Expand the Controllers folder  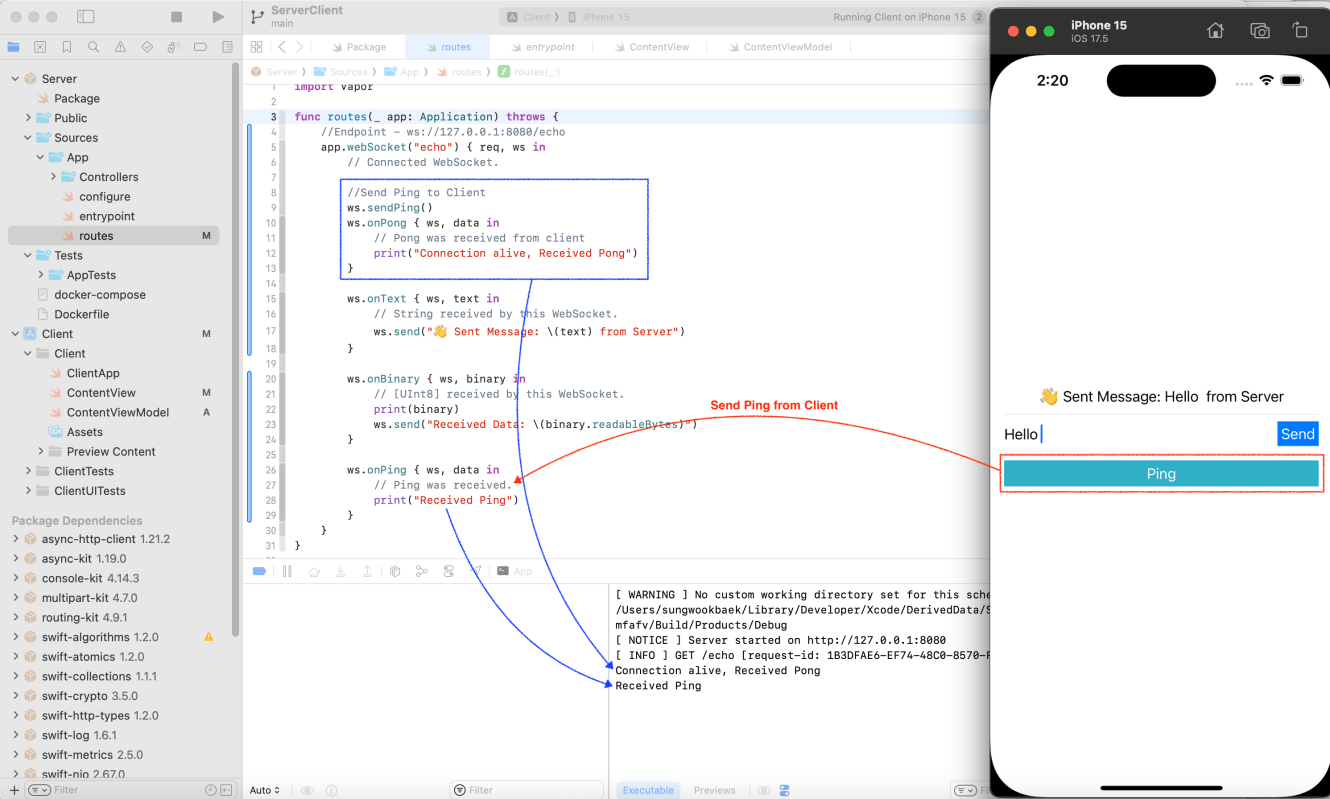point(54,177)
